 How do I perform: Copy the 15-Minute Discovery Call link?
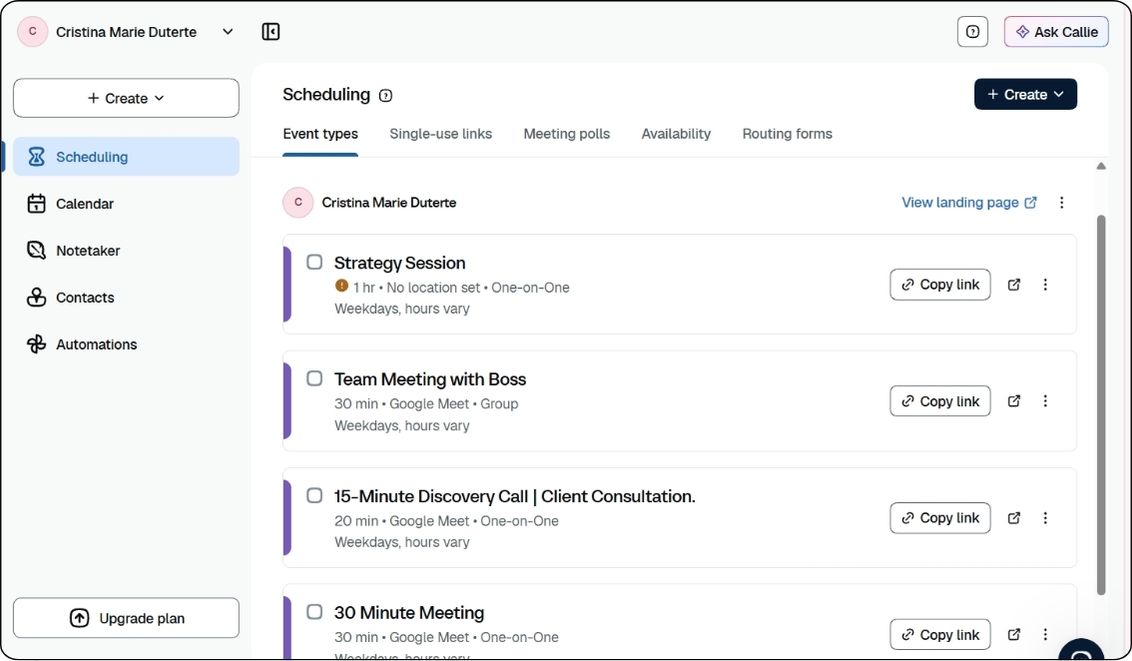940,518
